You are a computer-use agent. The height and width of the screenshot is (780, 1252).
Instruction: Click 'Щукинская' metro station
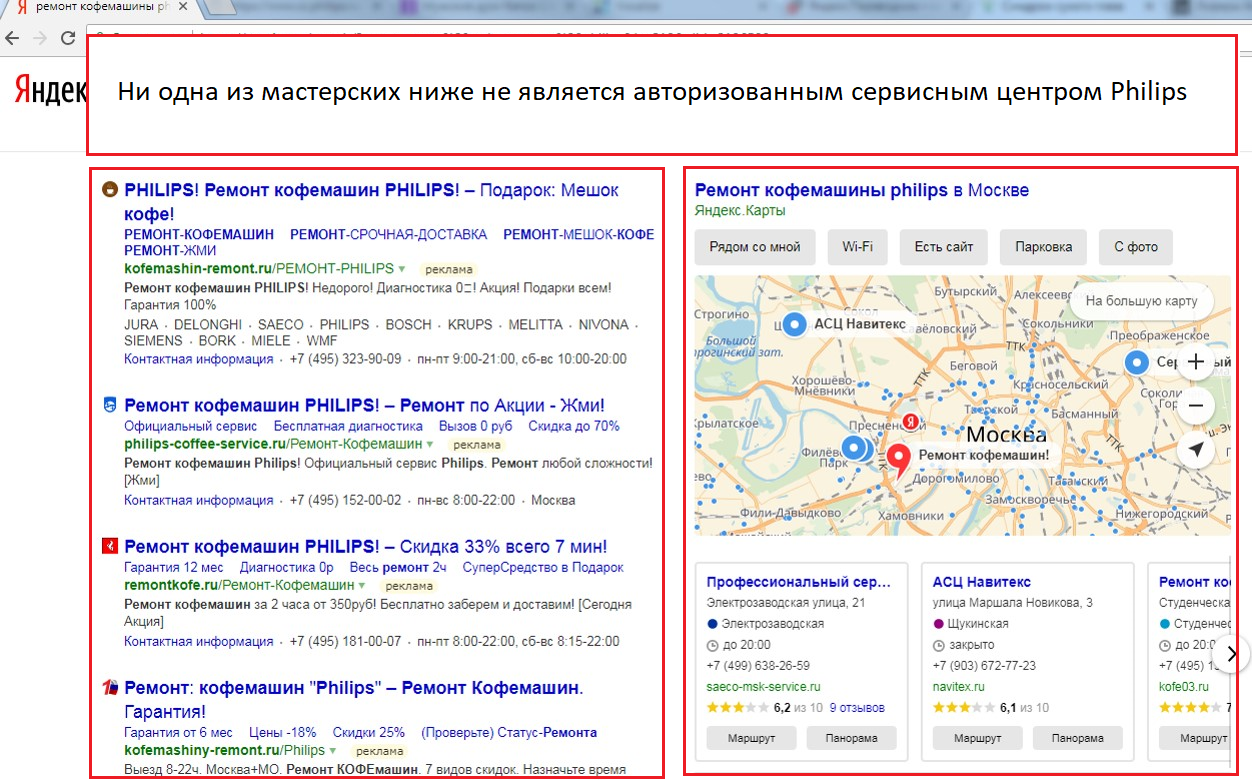[x=978, y=624]
